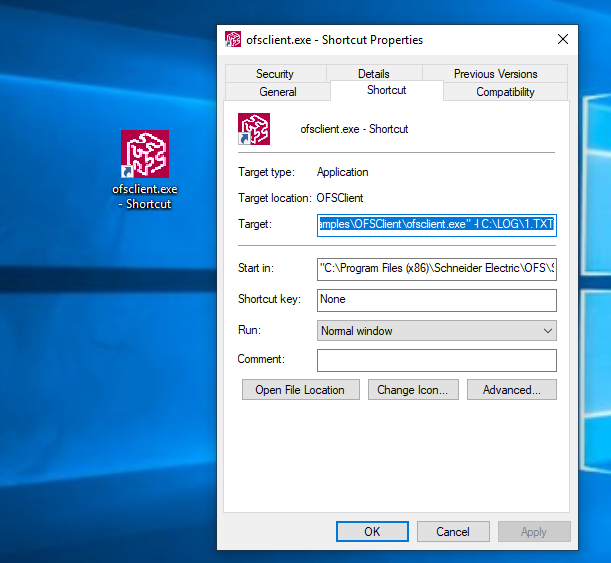Click the Target type value Application
This screenshot has width=611, height=563.
click(343, 172)
